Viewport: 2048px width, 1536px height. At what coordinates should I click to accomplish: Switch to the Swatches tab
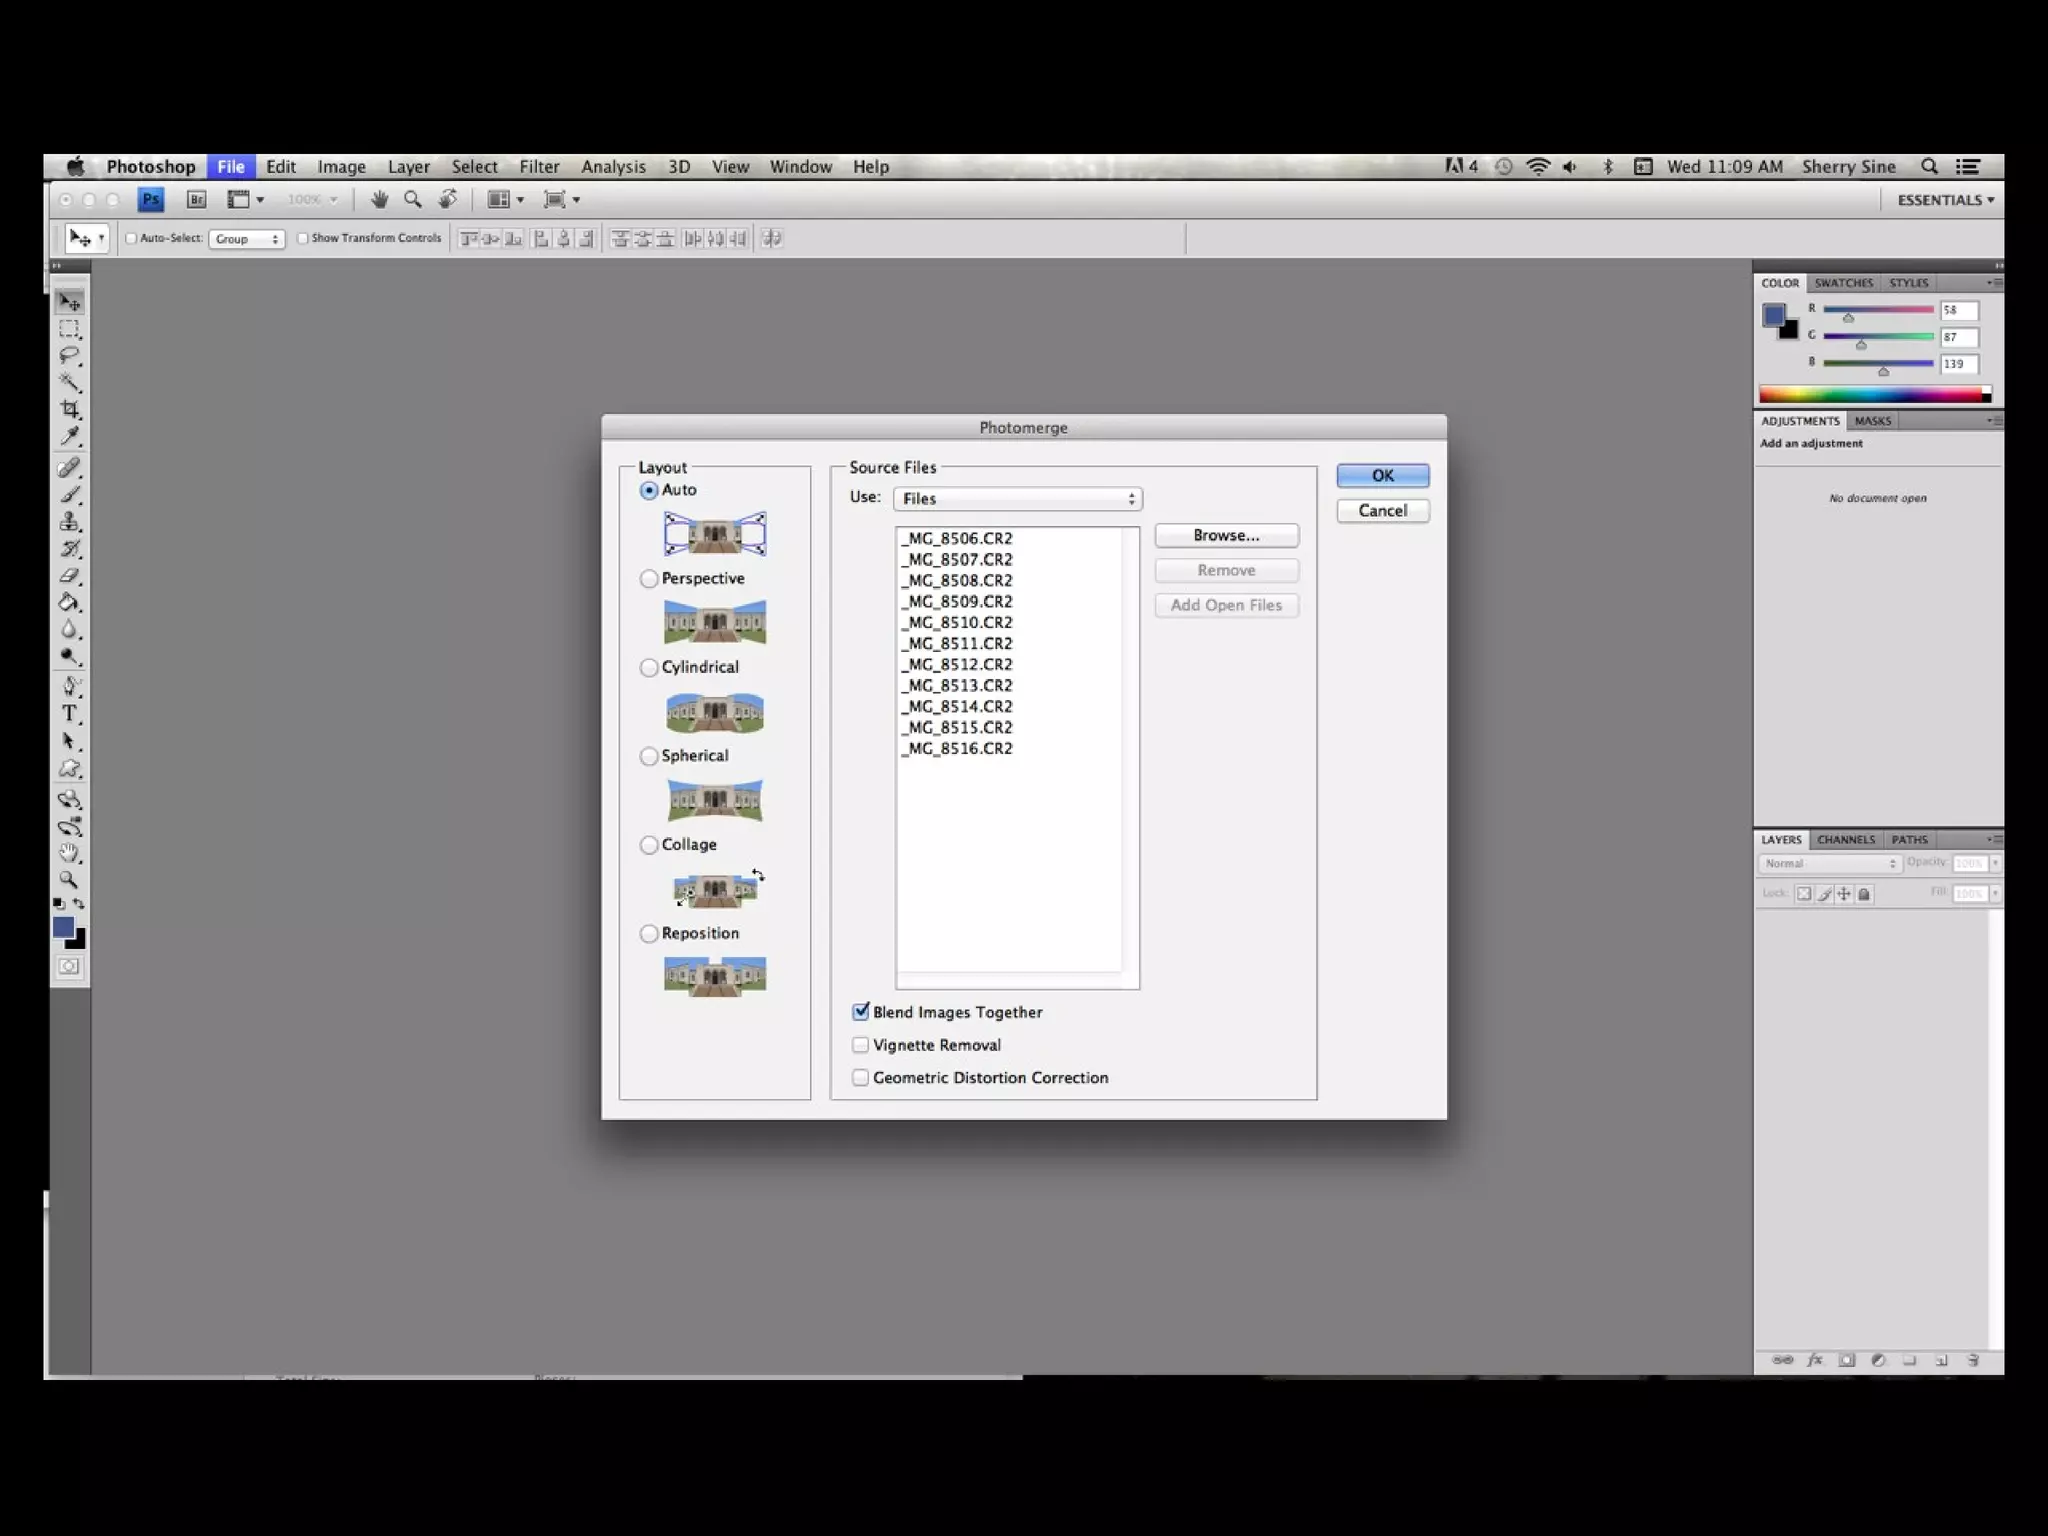(x=1843, y=283)
